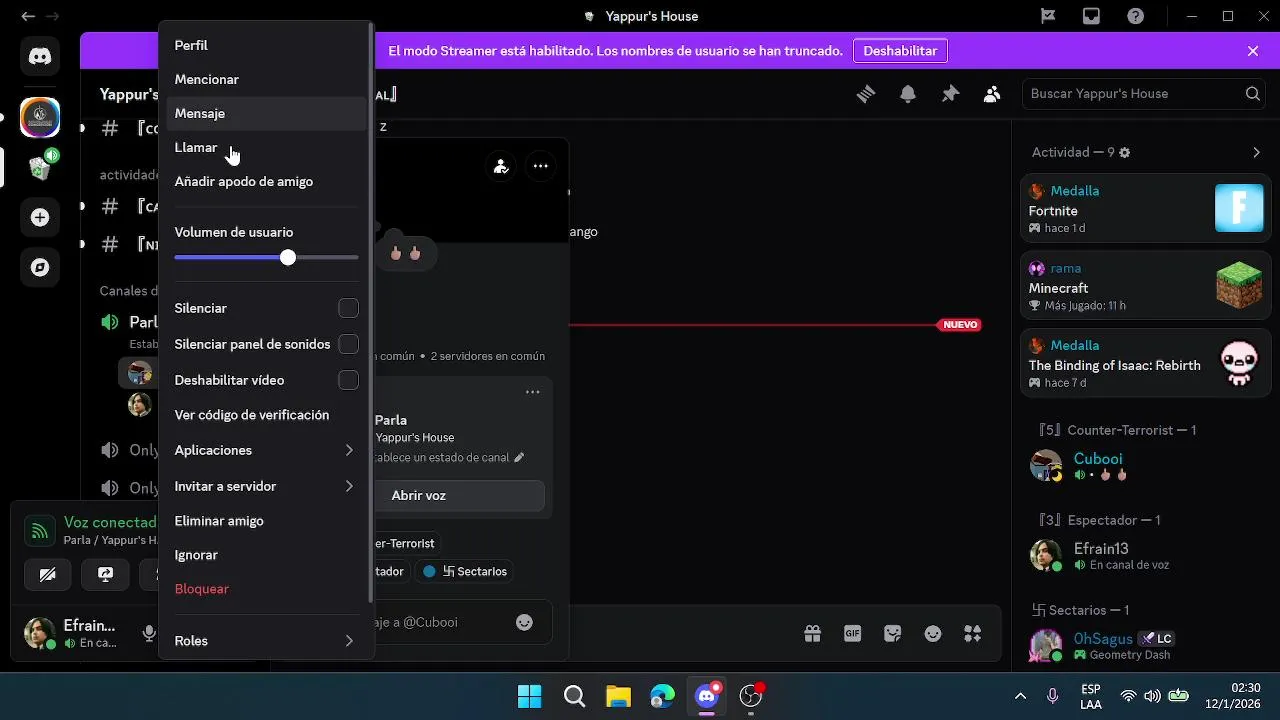Click the search magnifier icon
Viewport: 1280px width, 720px height.
point(1253,94)
